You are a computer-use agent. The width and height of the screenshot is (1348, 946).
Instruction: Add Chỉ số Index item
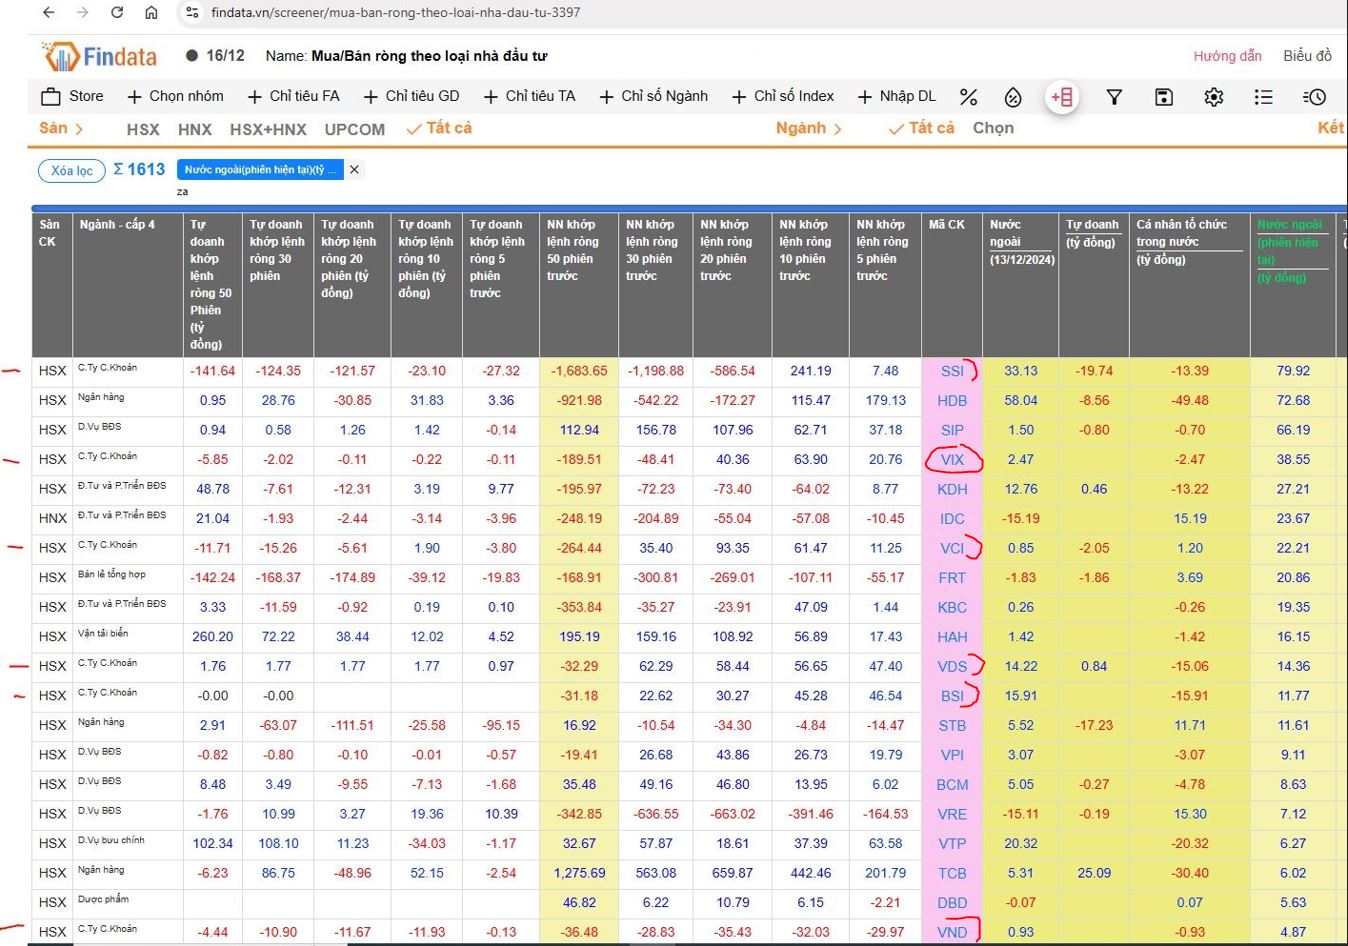[x=782, y=96]
